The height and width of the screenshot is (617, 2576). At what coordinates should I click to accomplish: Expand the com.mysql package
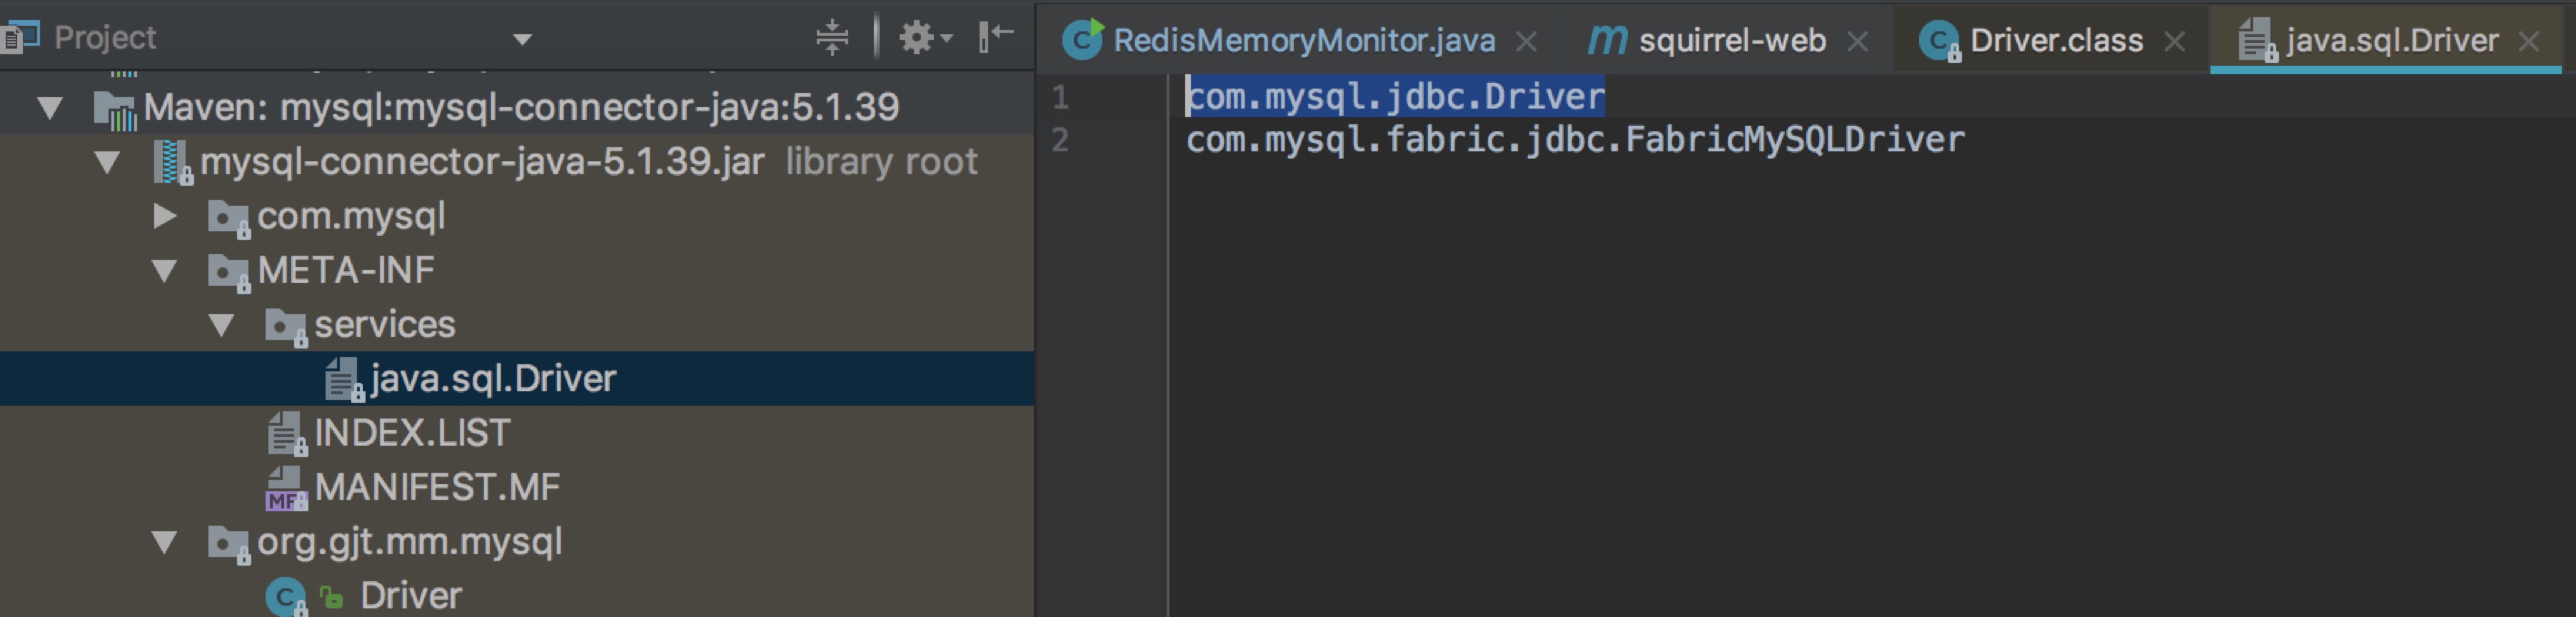coord(165,216)
